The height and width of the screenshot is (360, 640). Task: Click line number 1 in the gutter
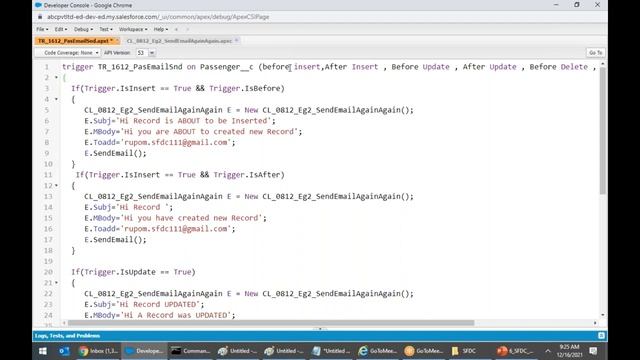click(47, 67)
